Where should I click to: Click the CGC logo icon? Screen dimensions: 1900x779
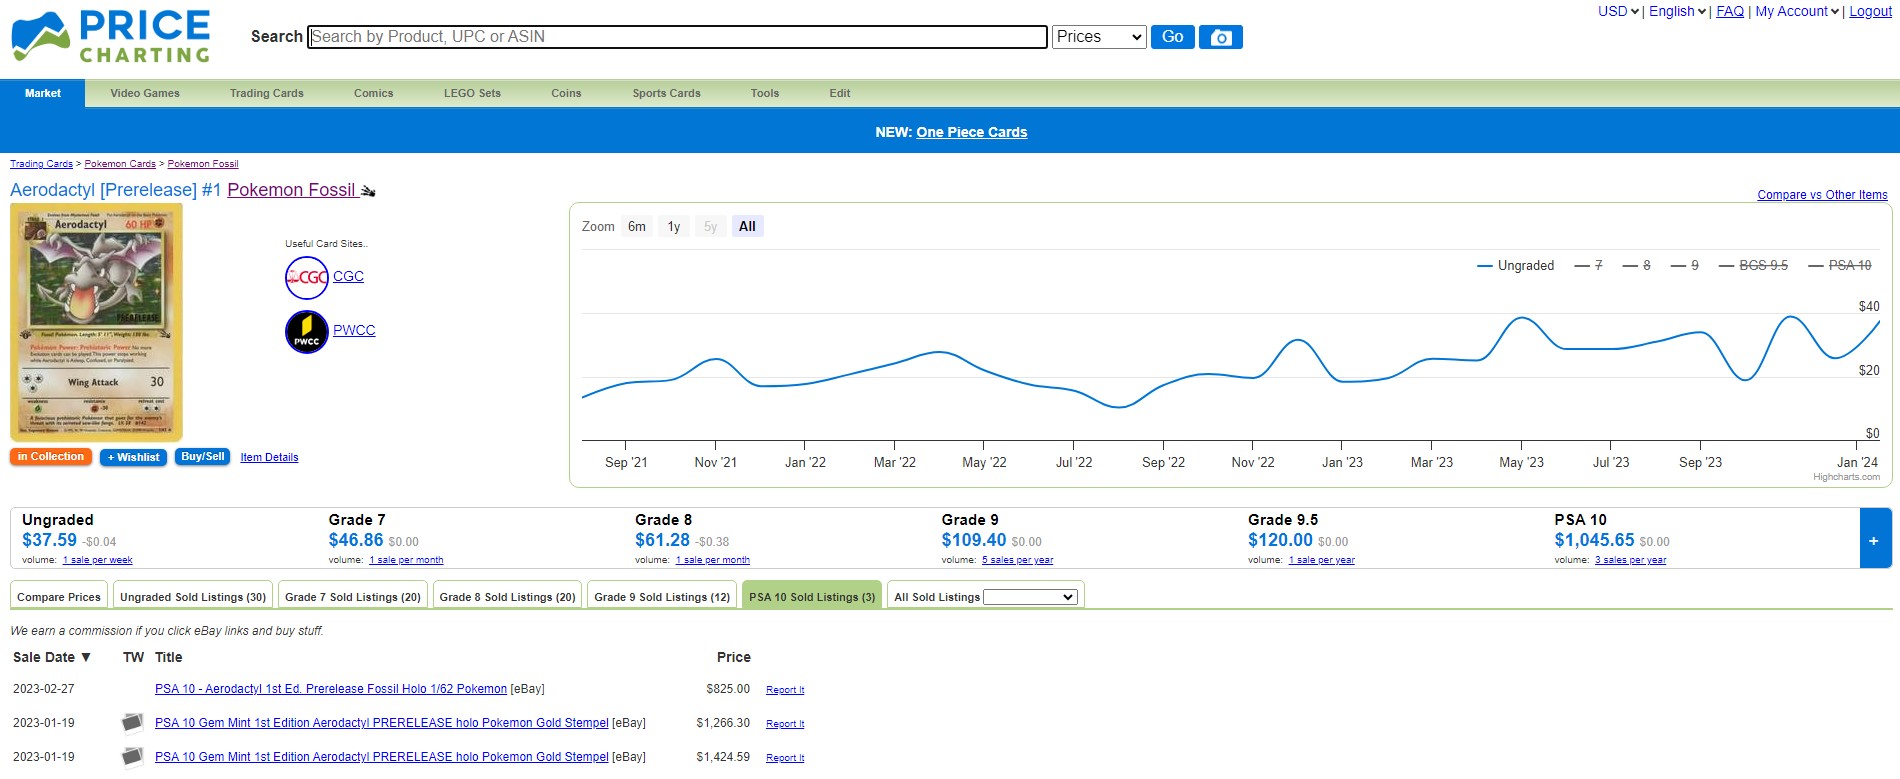pos(306,278)
